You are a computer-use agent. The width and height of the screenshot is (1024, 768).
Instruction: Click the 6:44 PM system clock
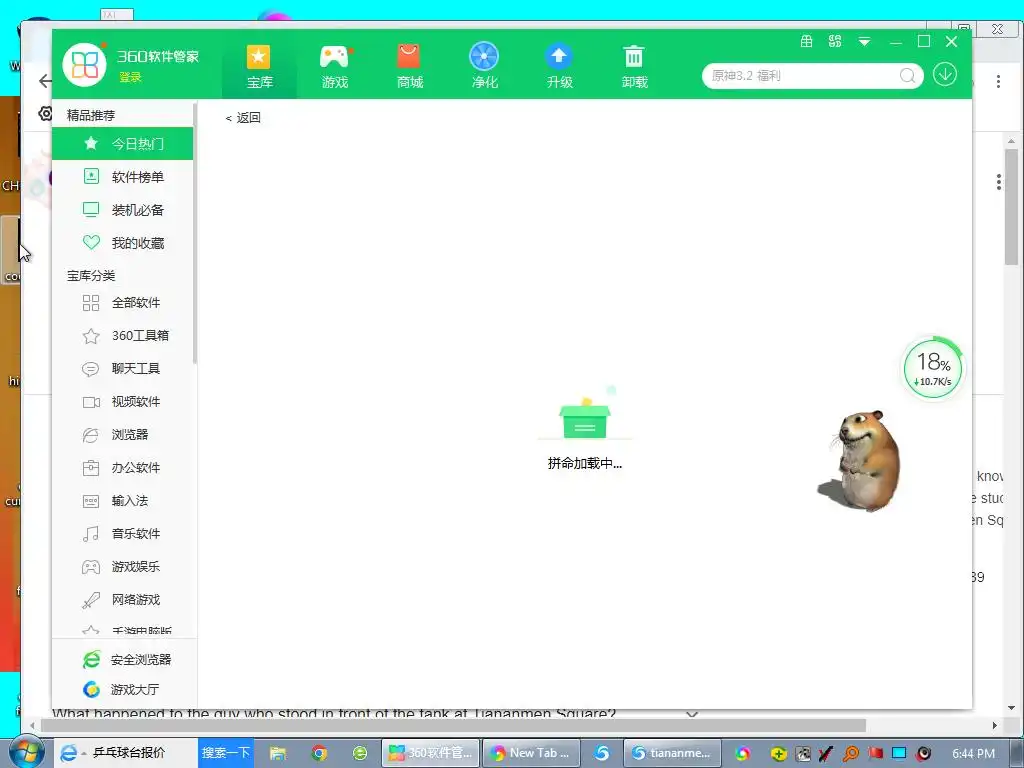[973, 754]
